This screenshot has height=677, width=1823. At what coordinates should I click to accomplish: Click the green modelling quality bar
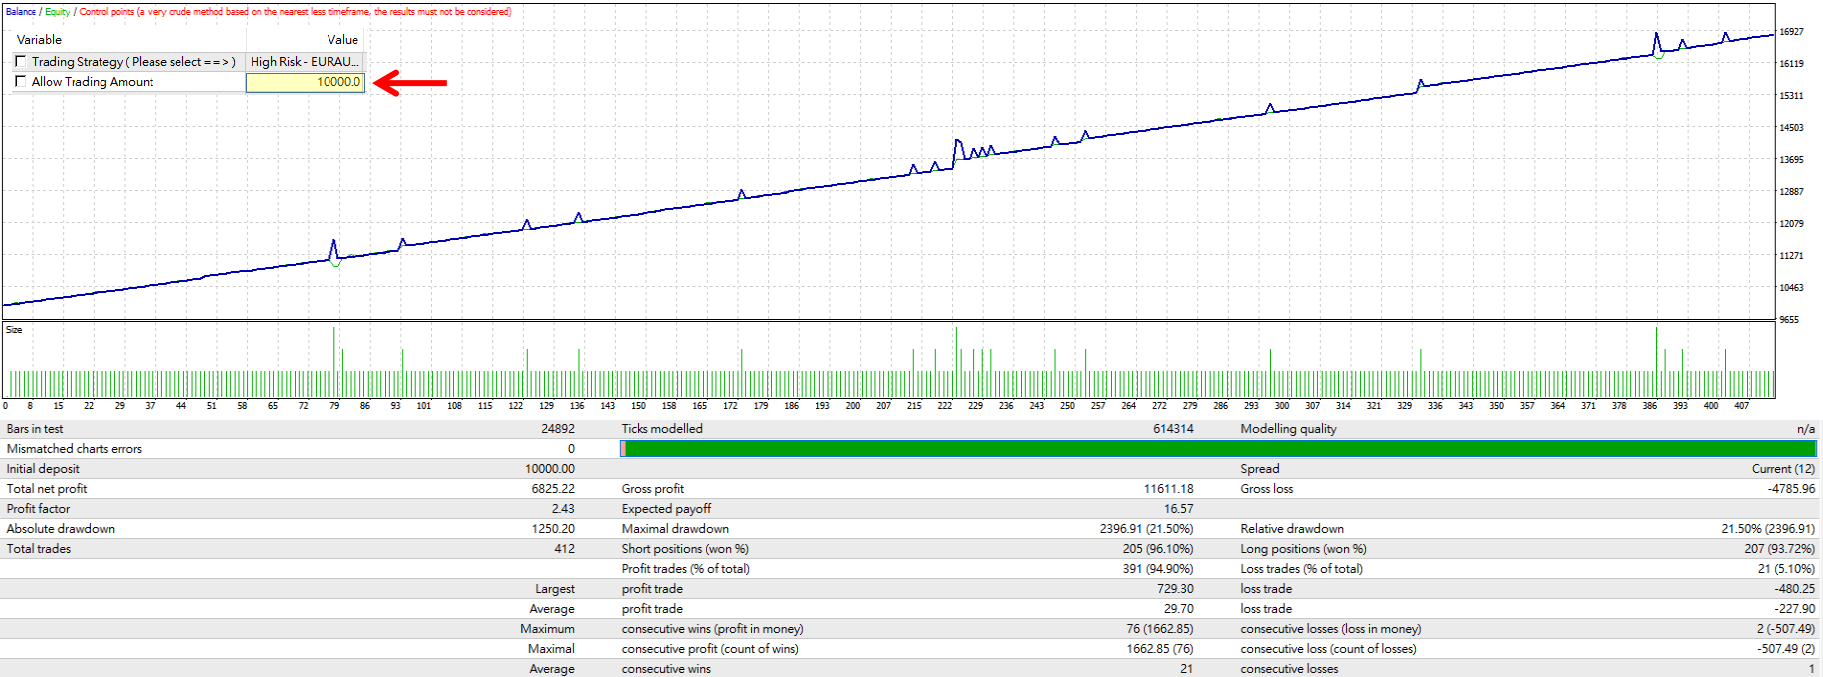[1218, 449]
